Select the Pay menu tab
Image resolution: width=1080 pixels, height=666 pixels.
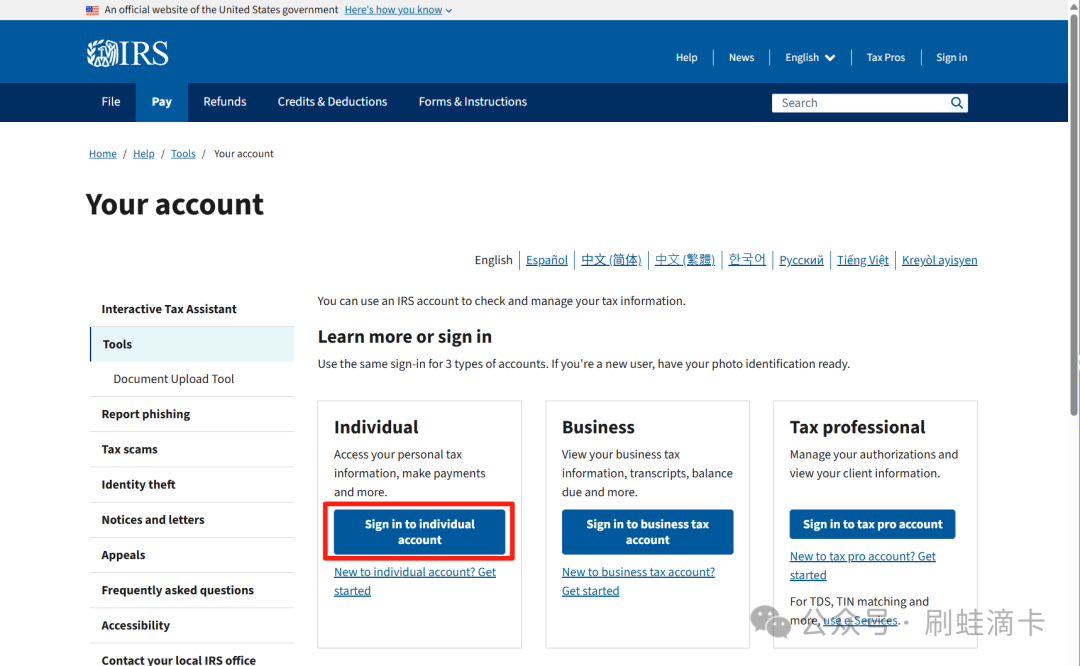point(162,102)
